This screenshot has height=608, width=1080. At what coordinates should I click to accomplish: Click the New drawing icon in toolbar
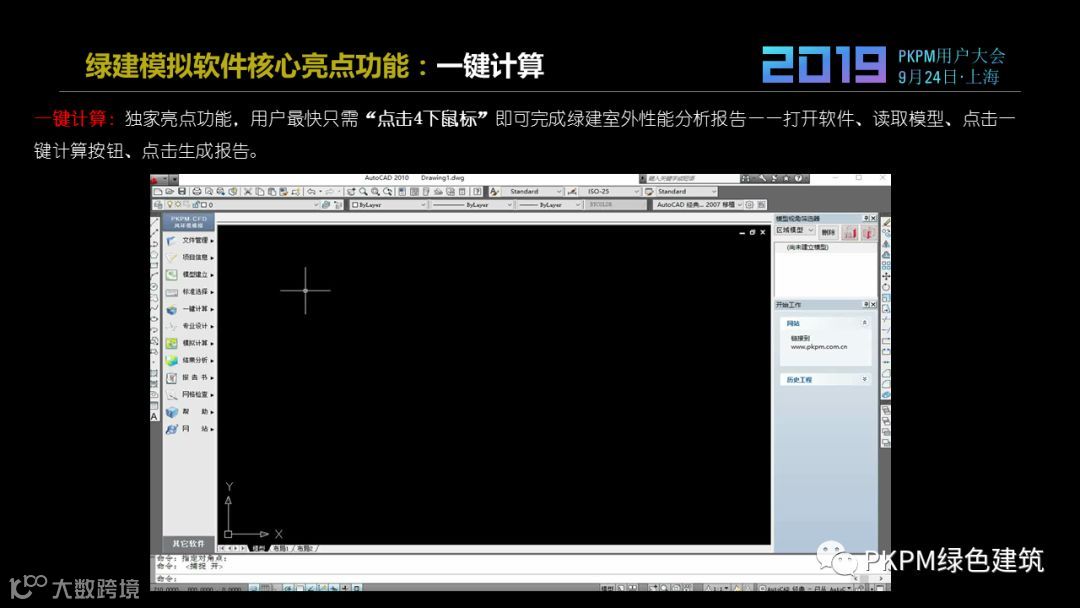tap(158, 191)
